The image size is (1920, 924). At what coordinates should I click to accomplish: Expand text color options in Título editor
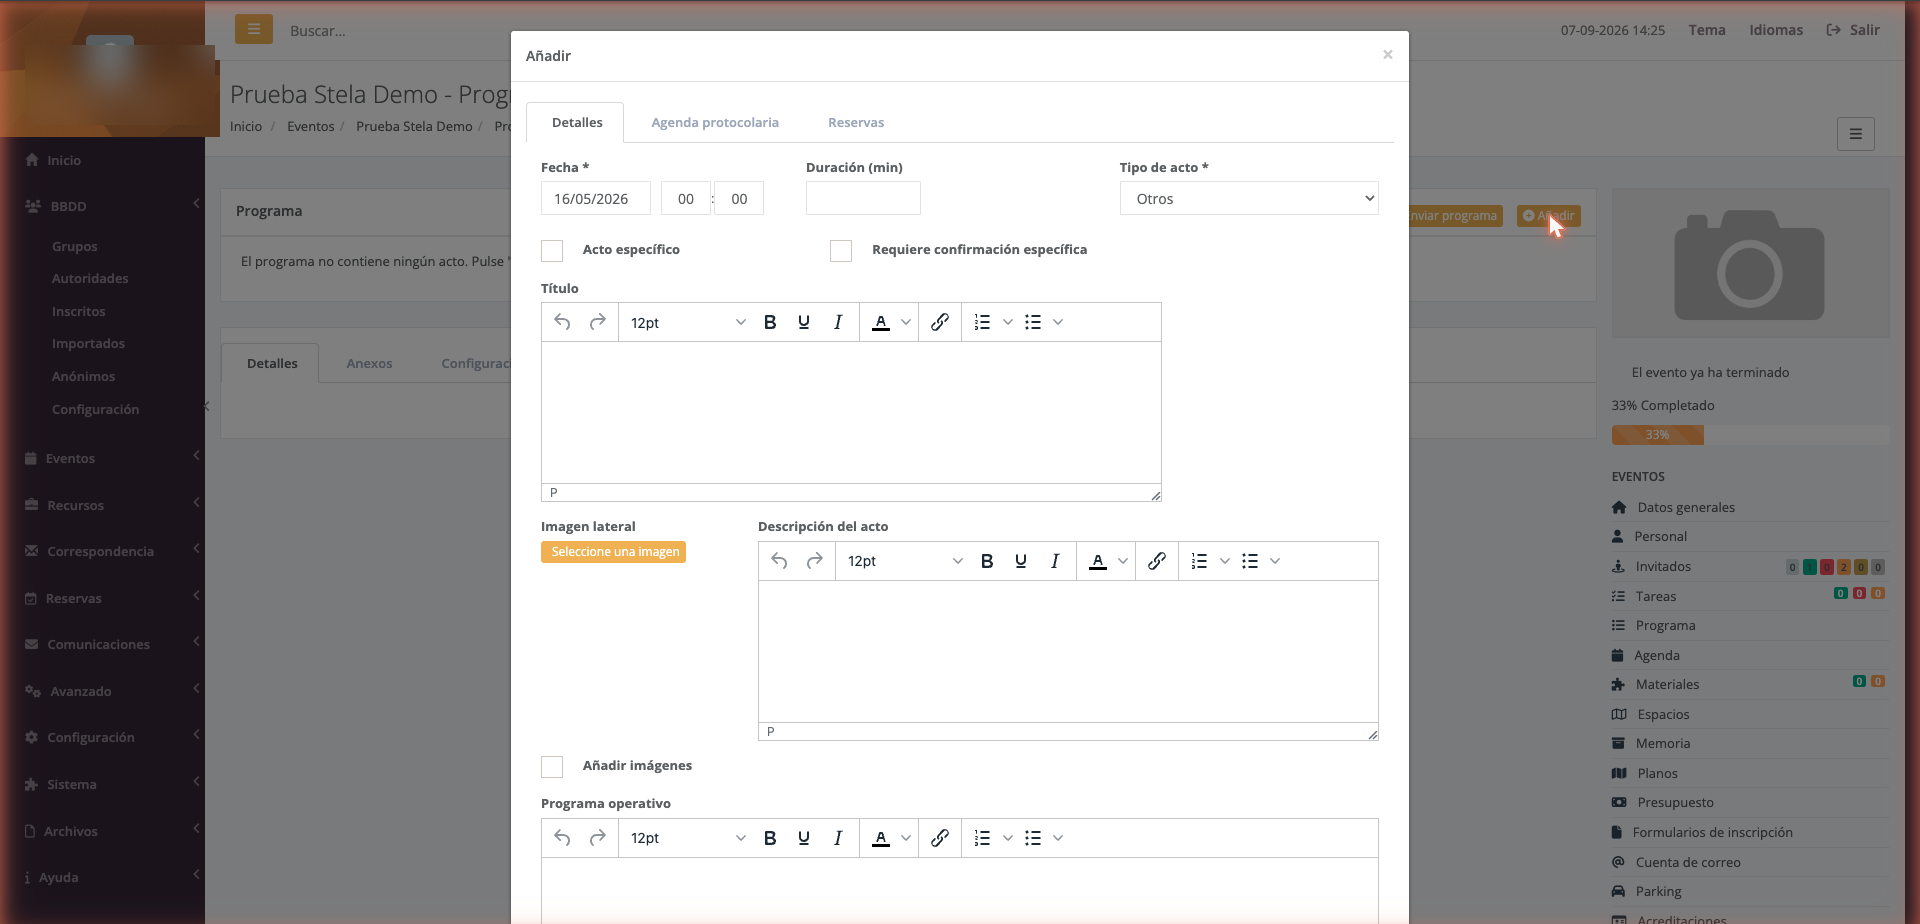tap(906, 322)
